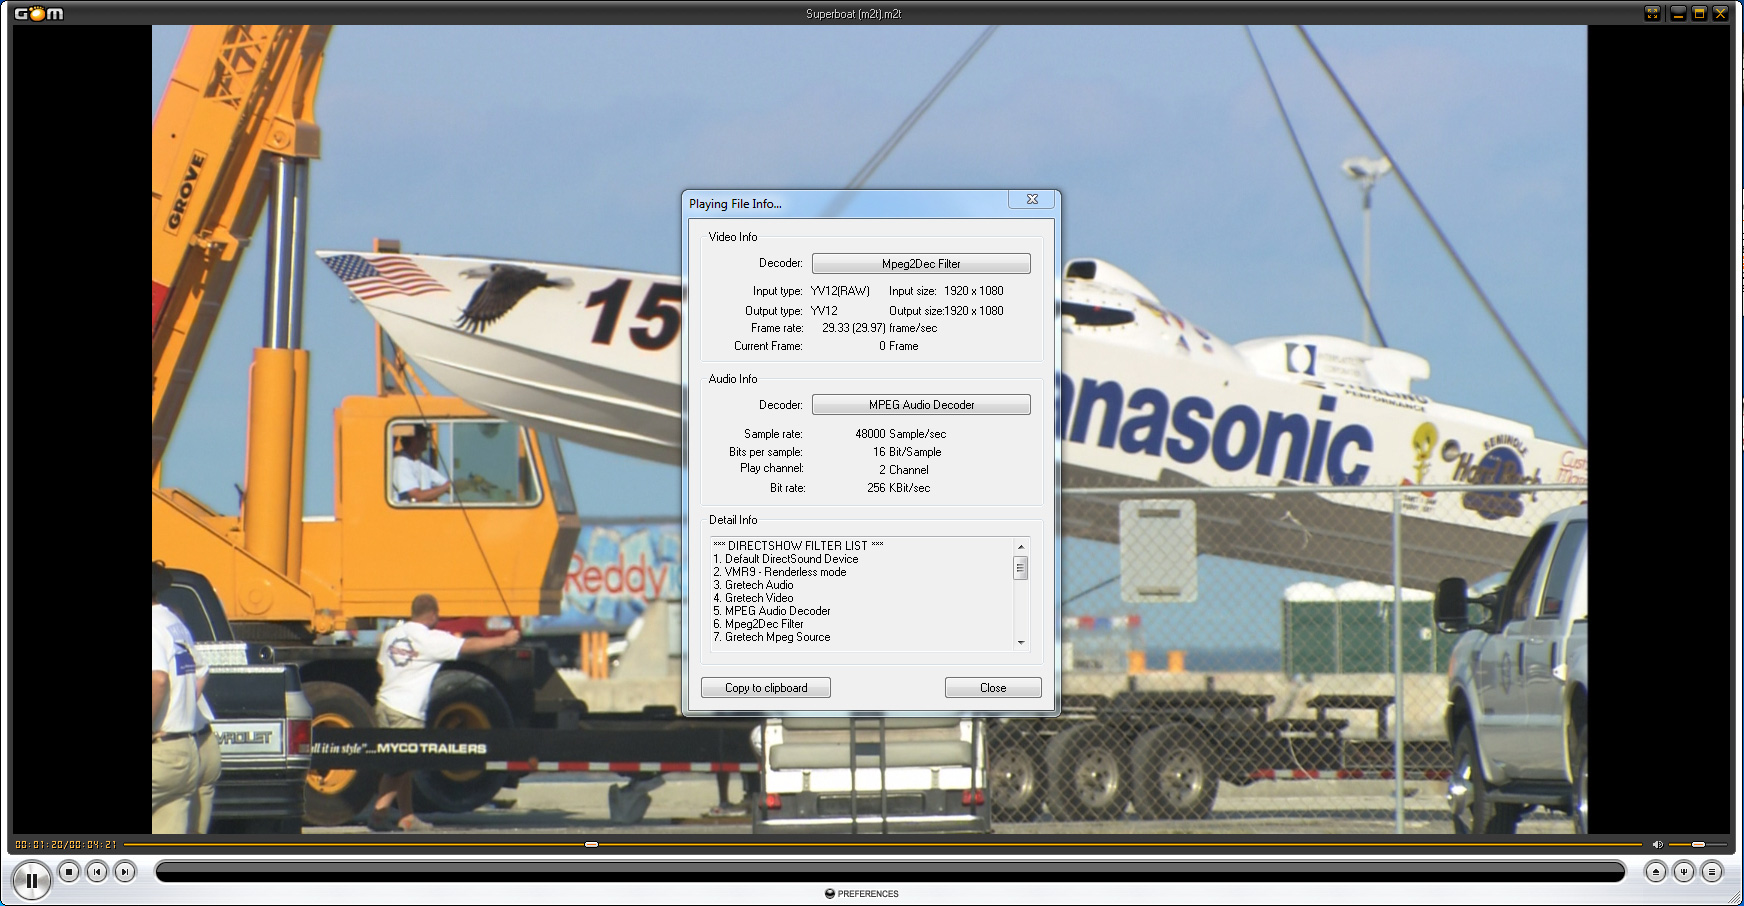The image size is (1744, 906).
Task: Pause the video playback
Action: click(31, 880)
